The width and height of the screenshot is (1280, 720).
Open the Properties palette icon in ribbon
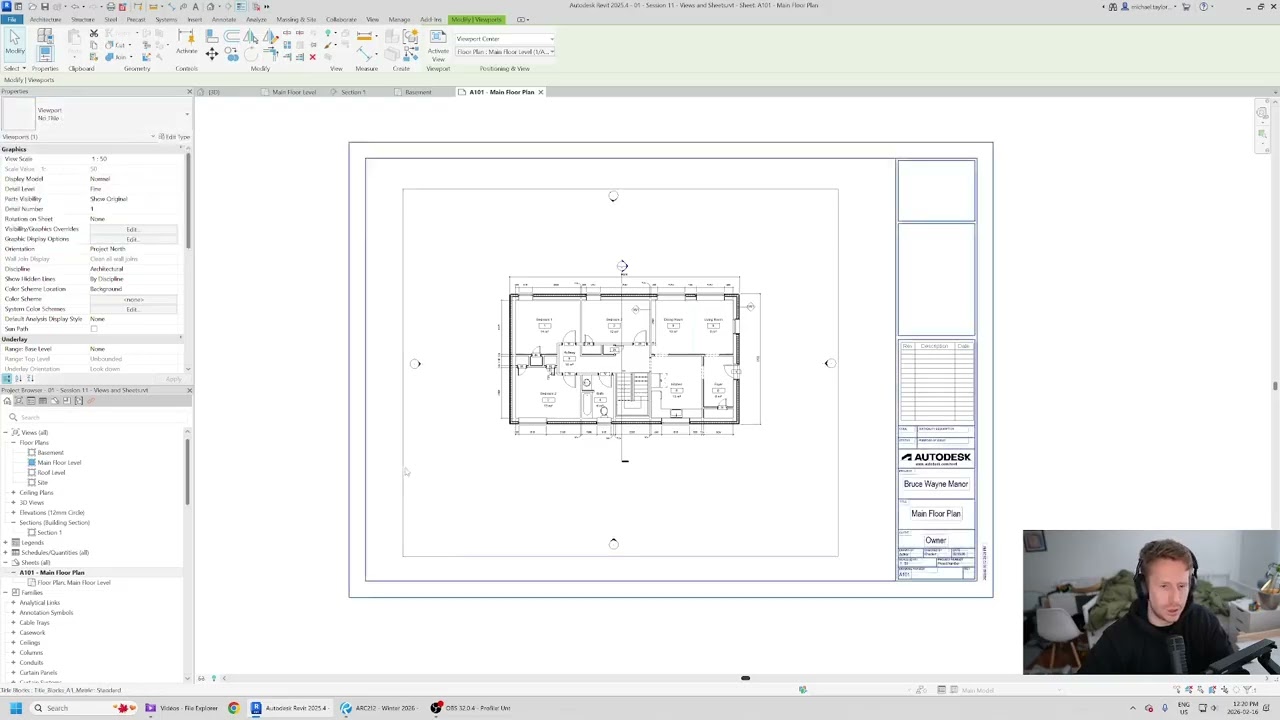click(x=45, y=53)
